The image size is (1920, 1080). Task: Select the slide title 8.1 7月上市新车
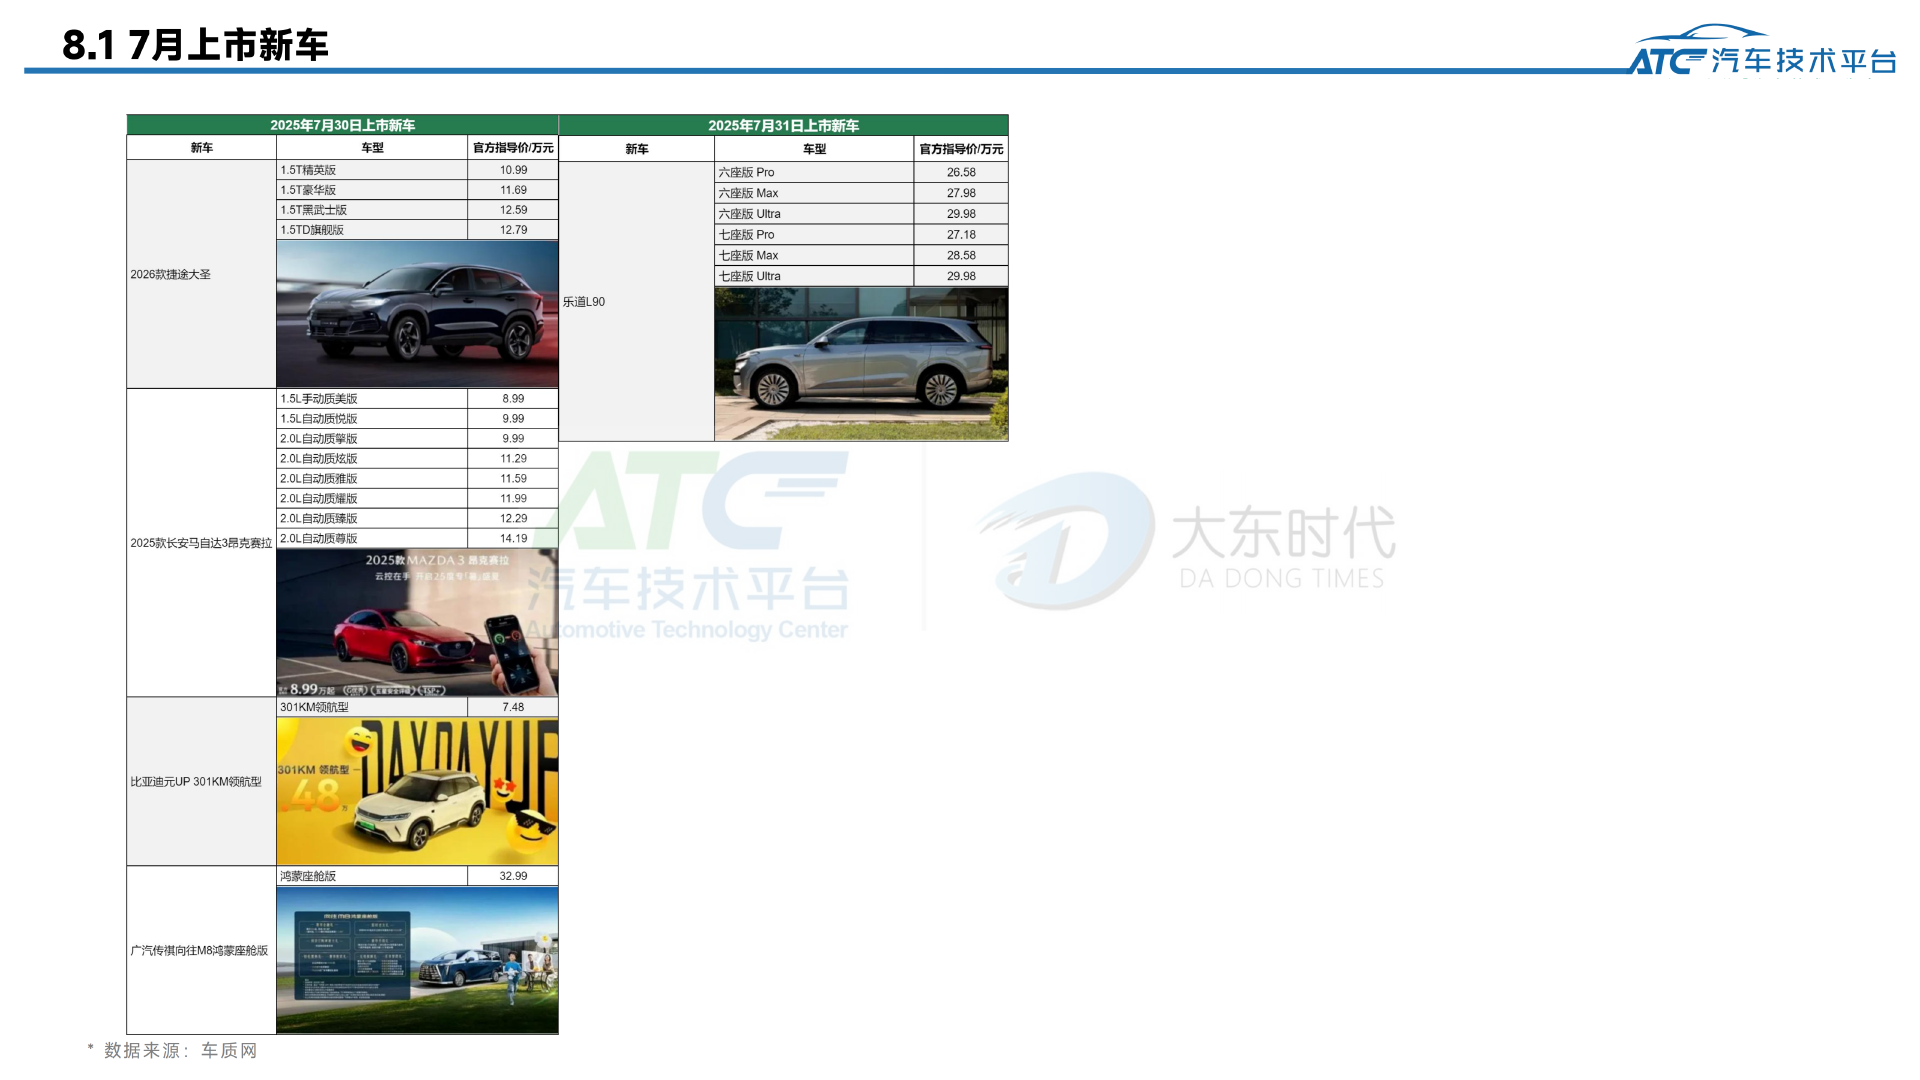(195, 45)
